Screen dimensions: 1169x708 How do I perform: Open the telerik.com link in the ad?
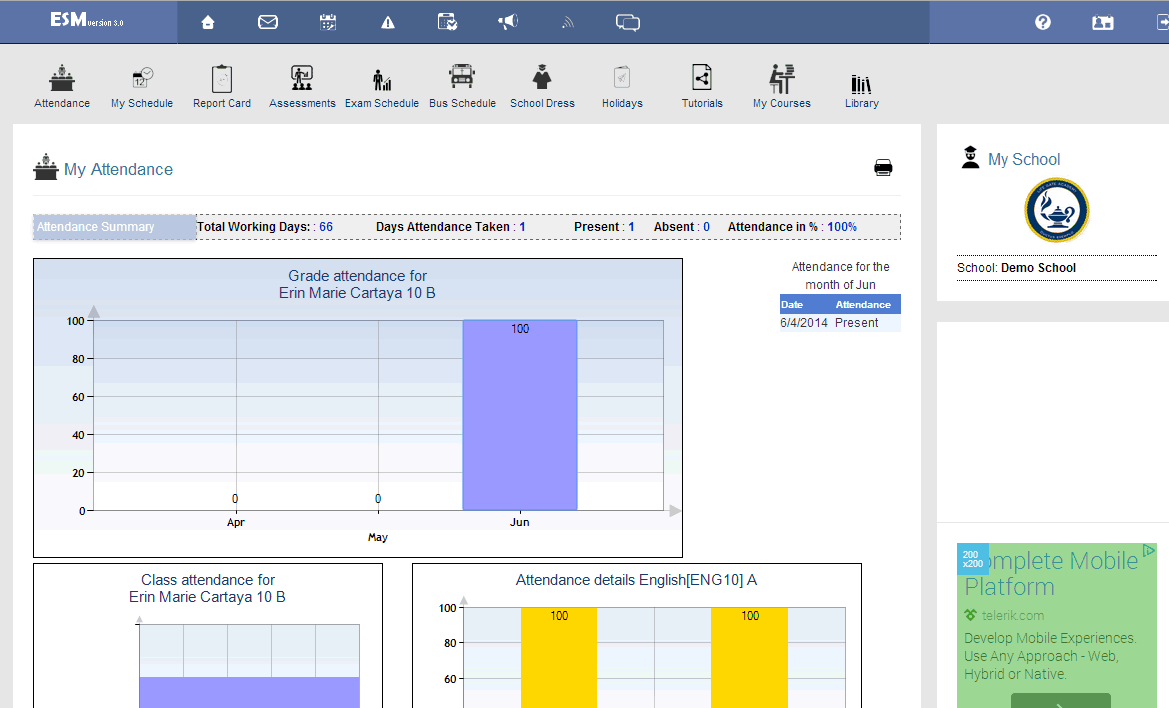click(x=1012, y=616)
